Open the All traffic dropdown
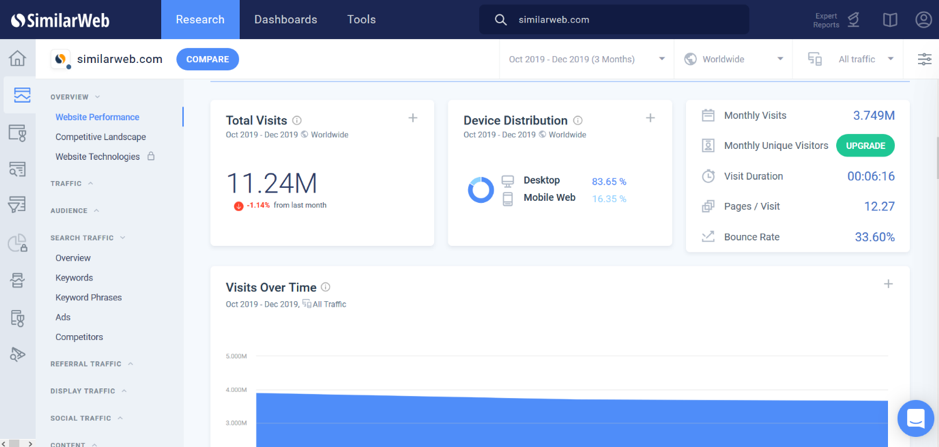Image resolution: width=939 pixels, height=447 pixels. 850,59
